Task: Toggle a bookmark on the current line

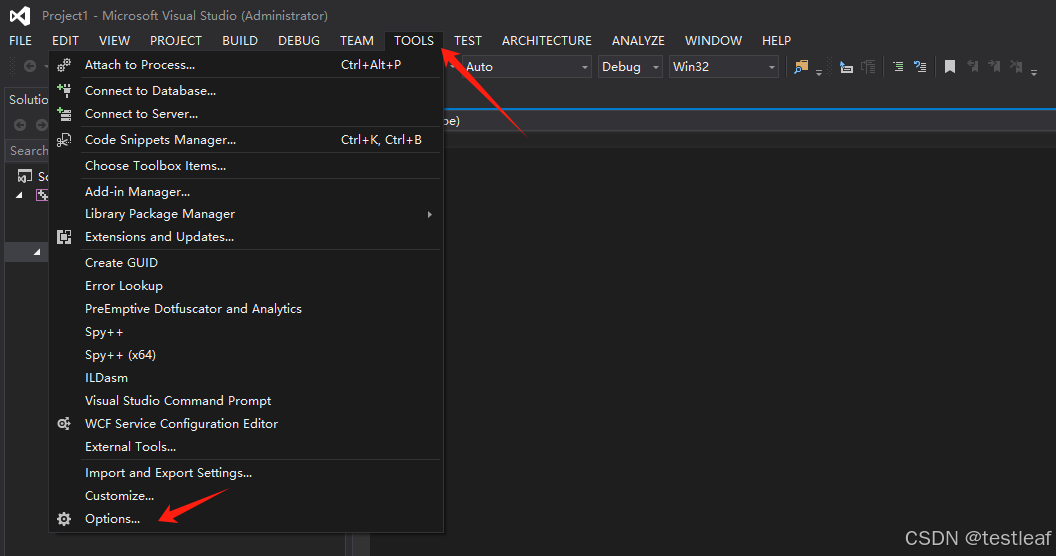Action: 950,67
